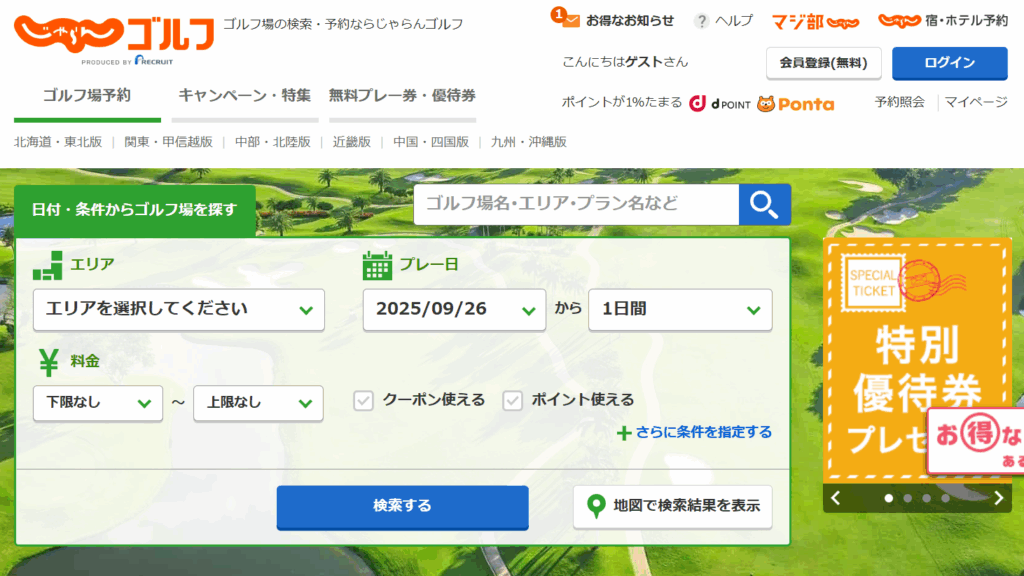
Task: Open the エリアを選択してください dropdown
Action: point(179,310)
